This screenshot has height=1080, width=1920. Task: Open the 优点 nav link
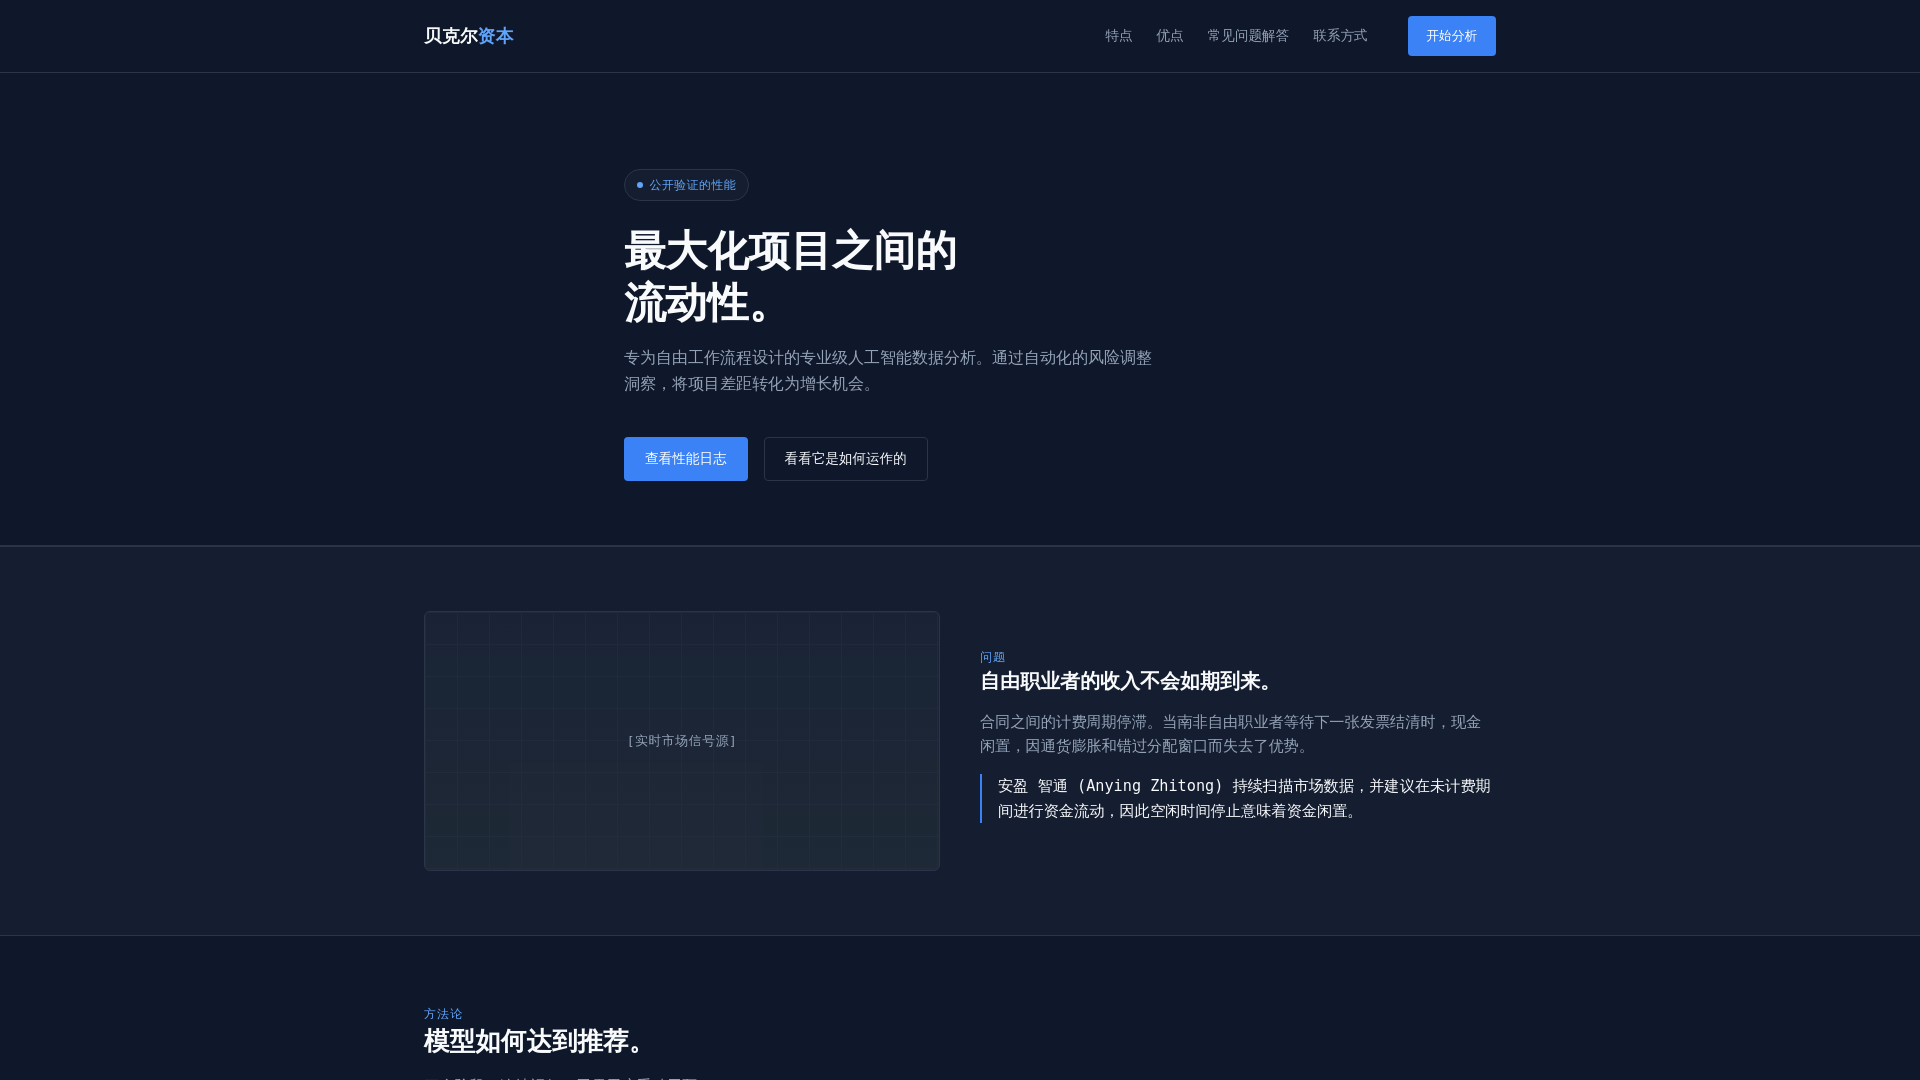[1169, 36]
